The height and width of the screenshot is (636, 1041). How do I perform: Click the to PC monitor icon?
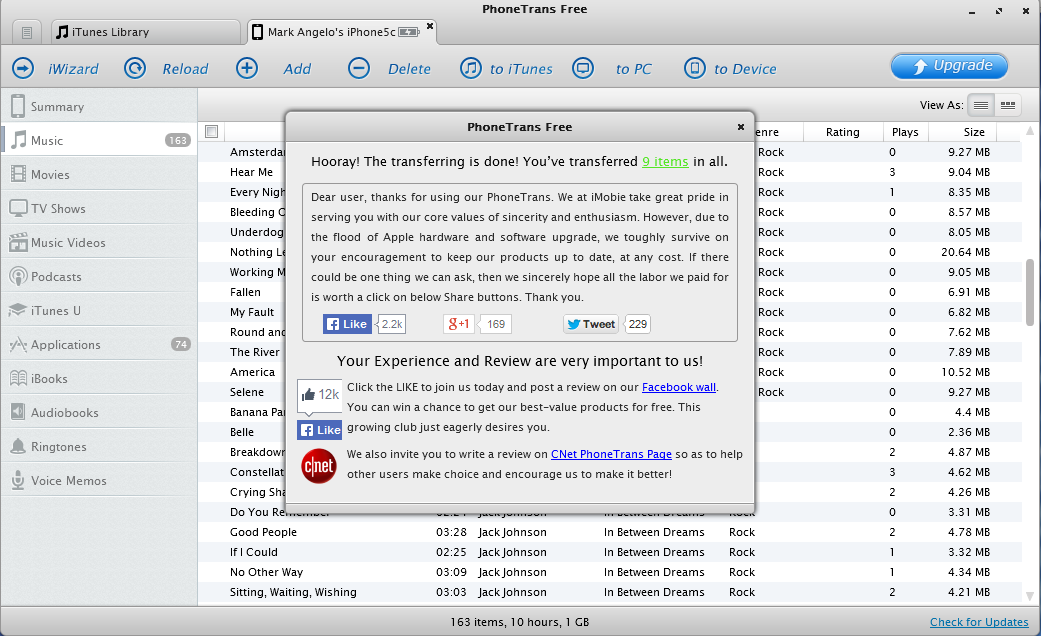[x=583, y=68]
